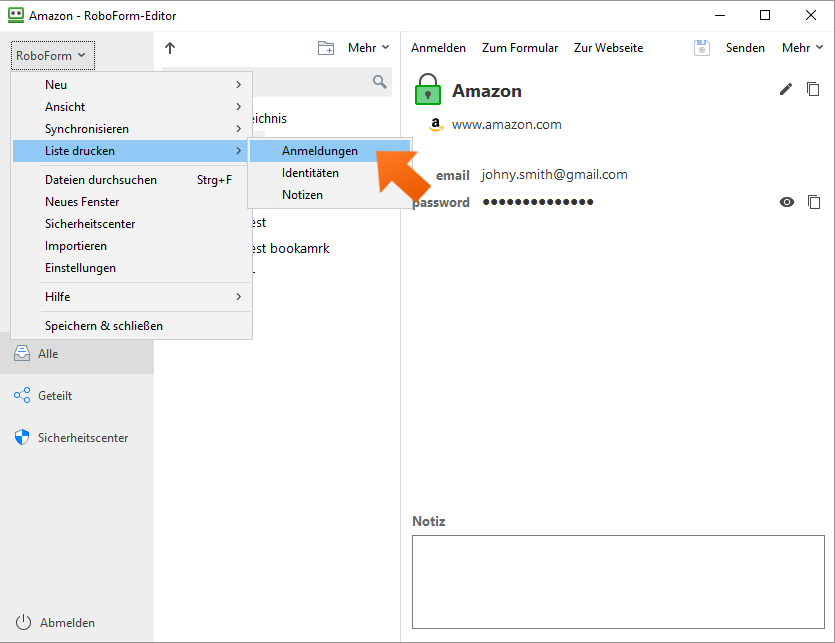Select Neues Fenster menu item
The image size is (835, 643).
coord(132,202)
